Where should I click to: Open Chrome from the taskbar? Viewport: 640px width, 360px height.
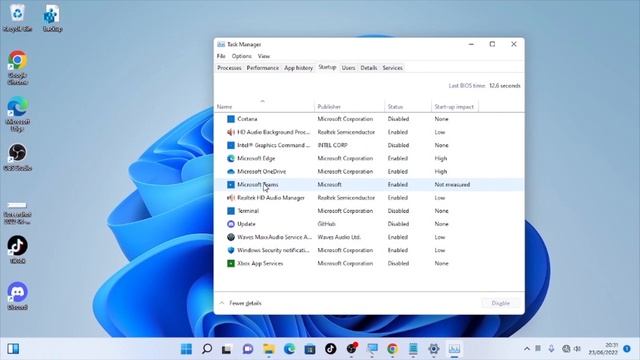[x=392, y=349]
